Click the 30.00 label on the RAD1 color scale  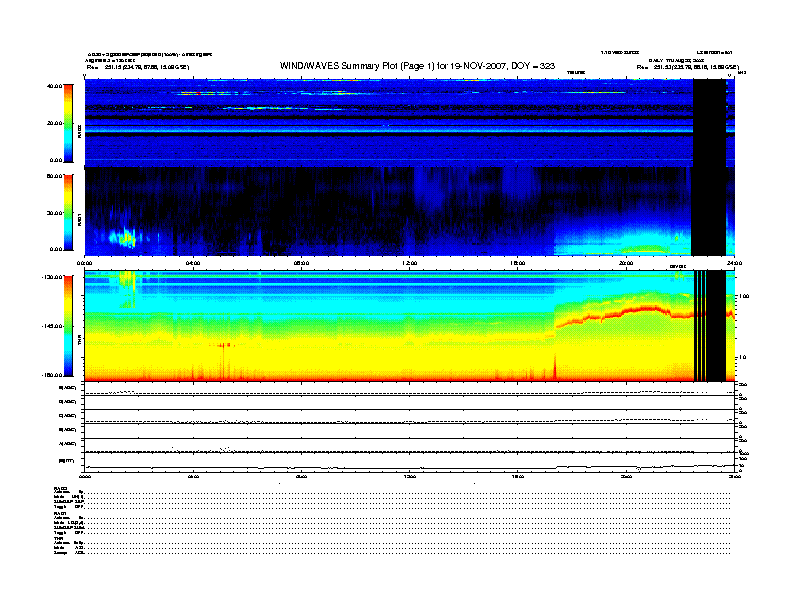[55, 213]
